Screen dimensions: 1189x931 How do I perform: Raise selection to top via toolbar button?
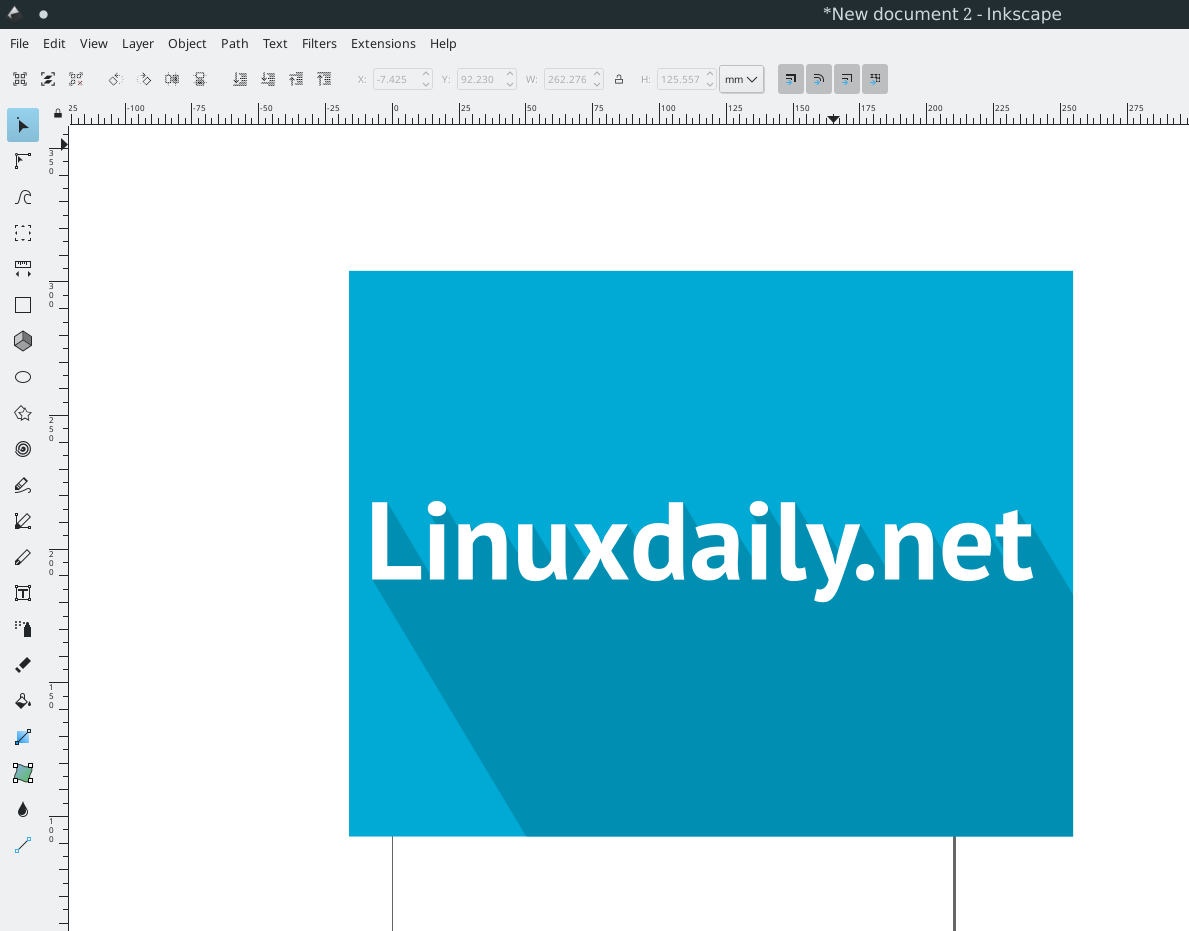click(x=323, y=79)
